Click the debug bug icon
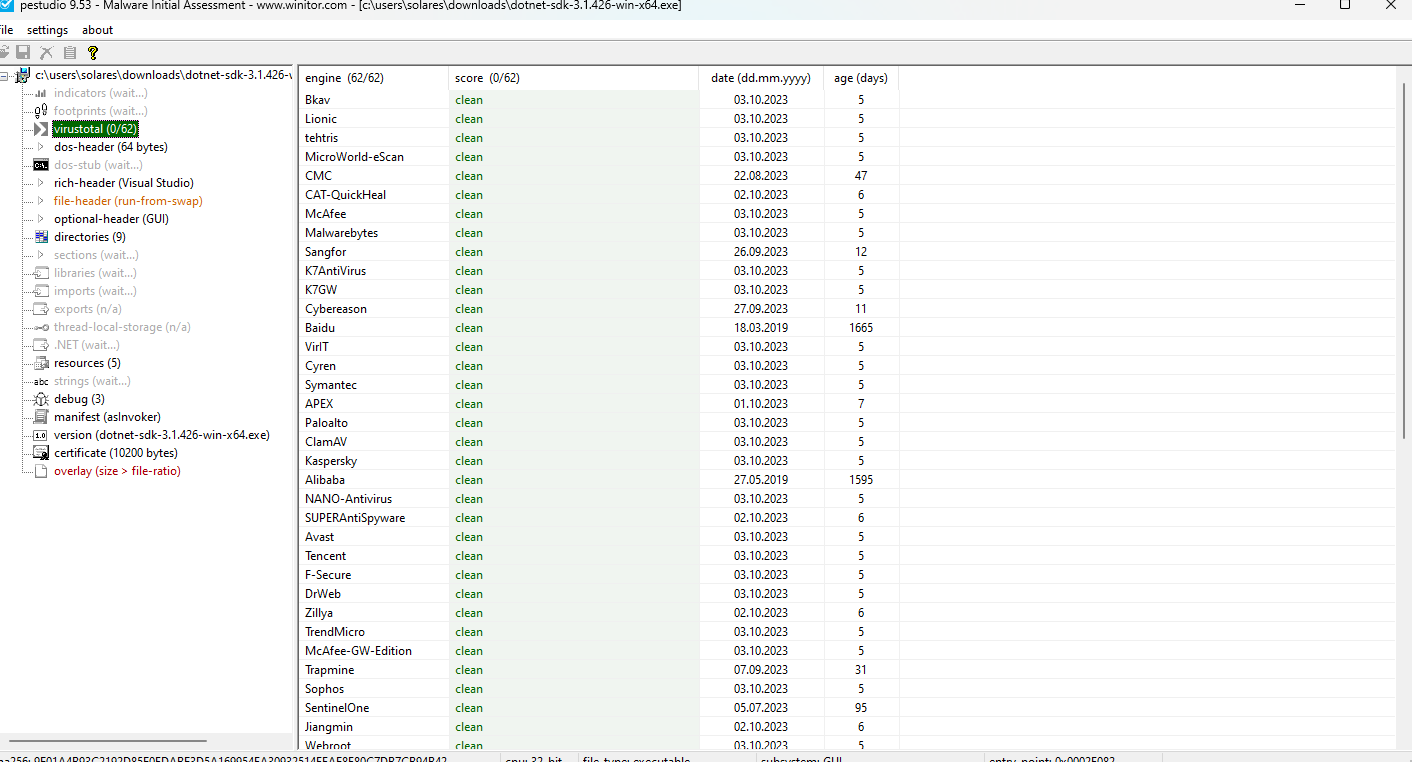1412x762 pixels. click(x=41, y=399)
